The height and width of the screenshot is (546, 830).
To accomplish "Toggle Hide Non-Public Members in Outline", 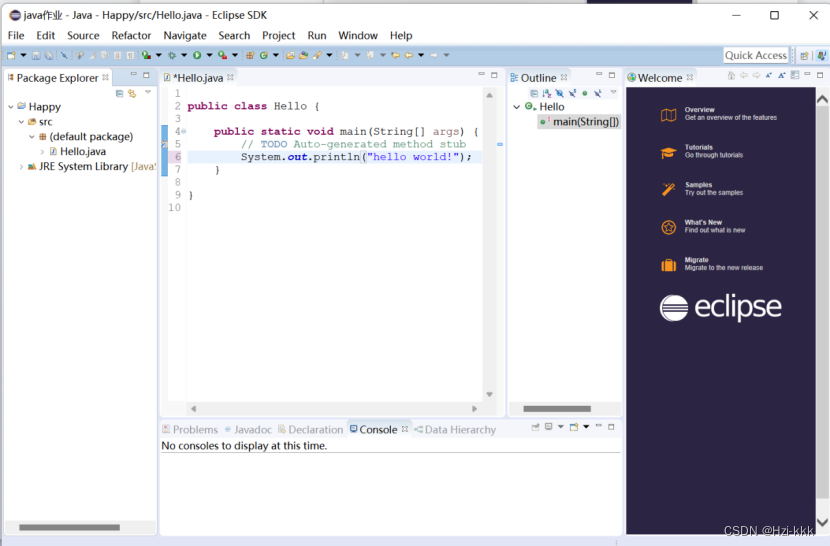I will 585,93.
